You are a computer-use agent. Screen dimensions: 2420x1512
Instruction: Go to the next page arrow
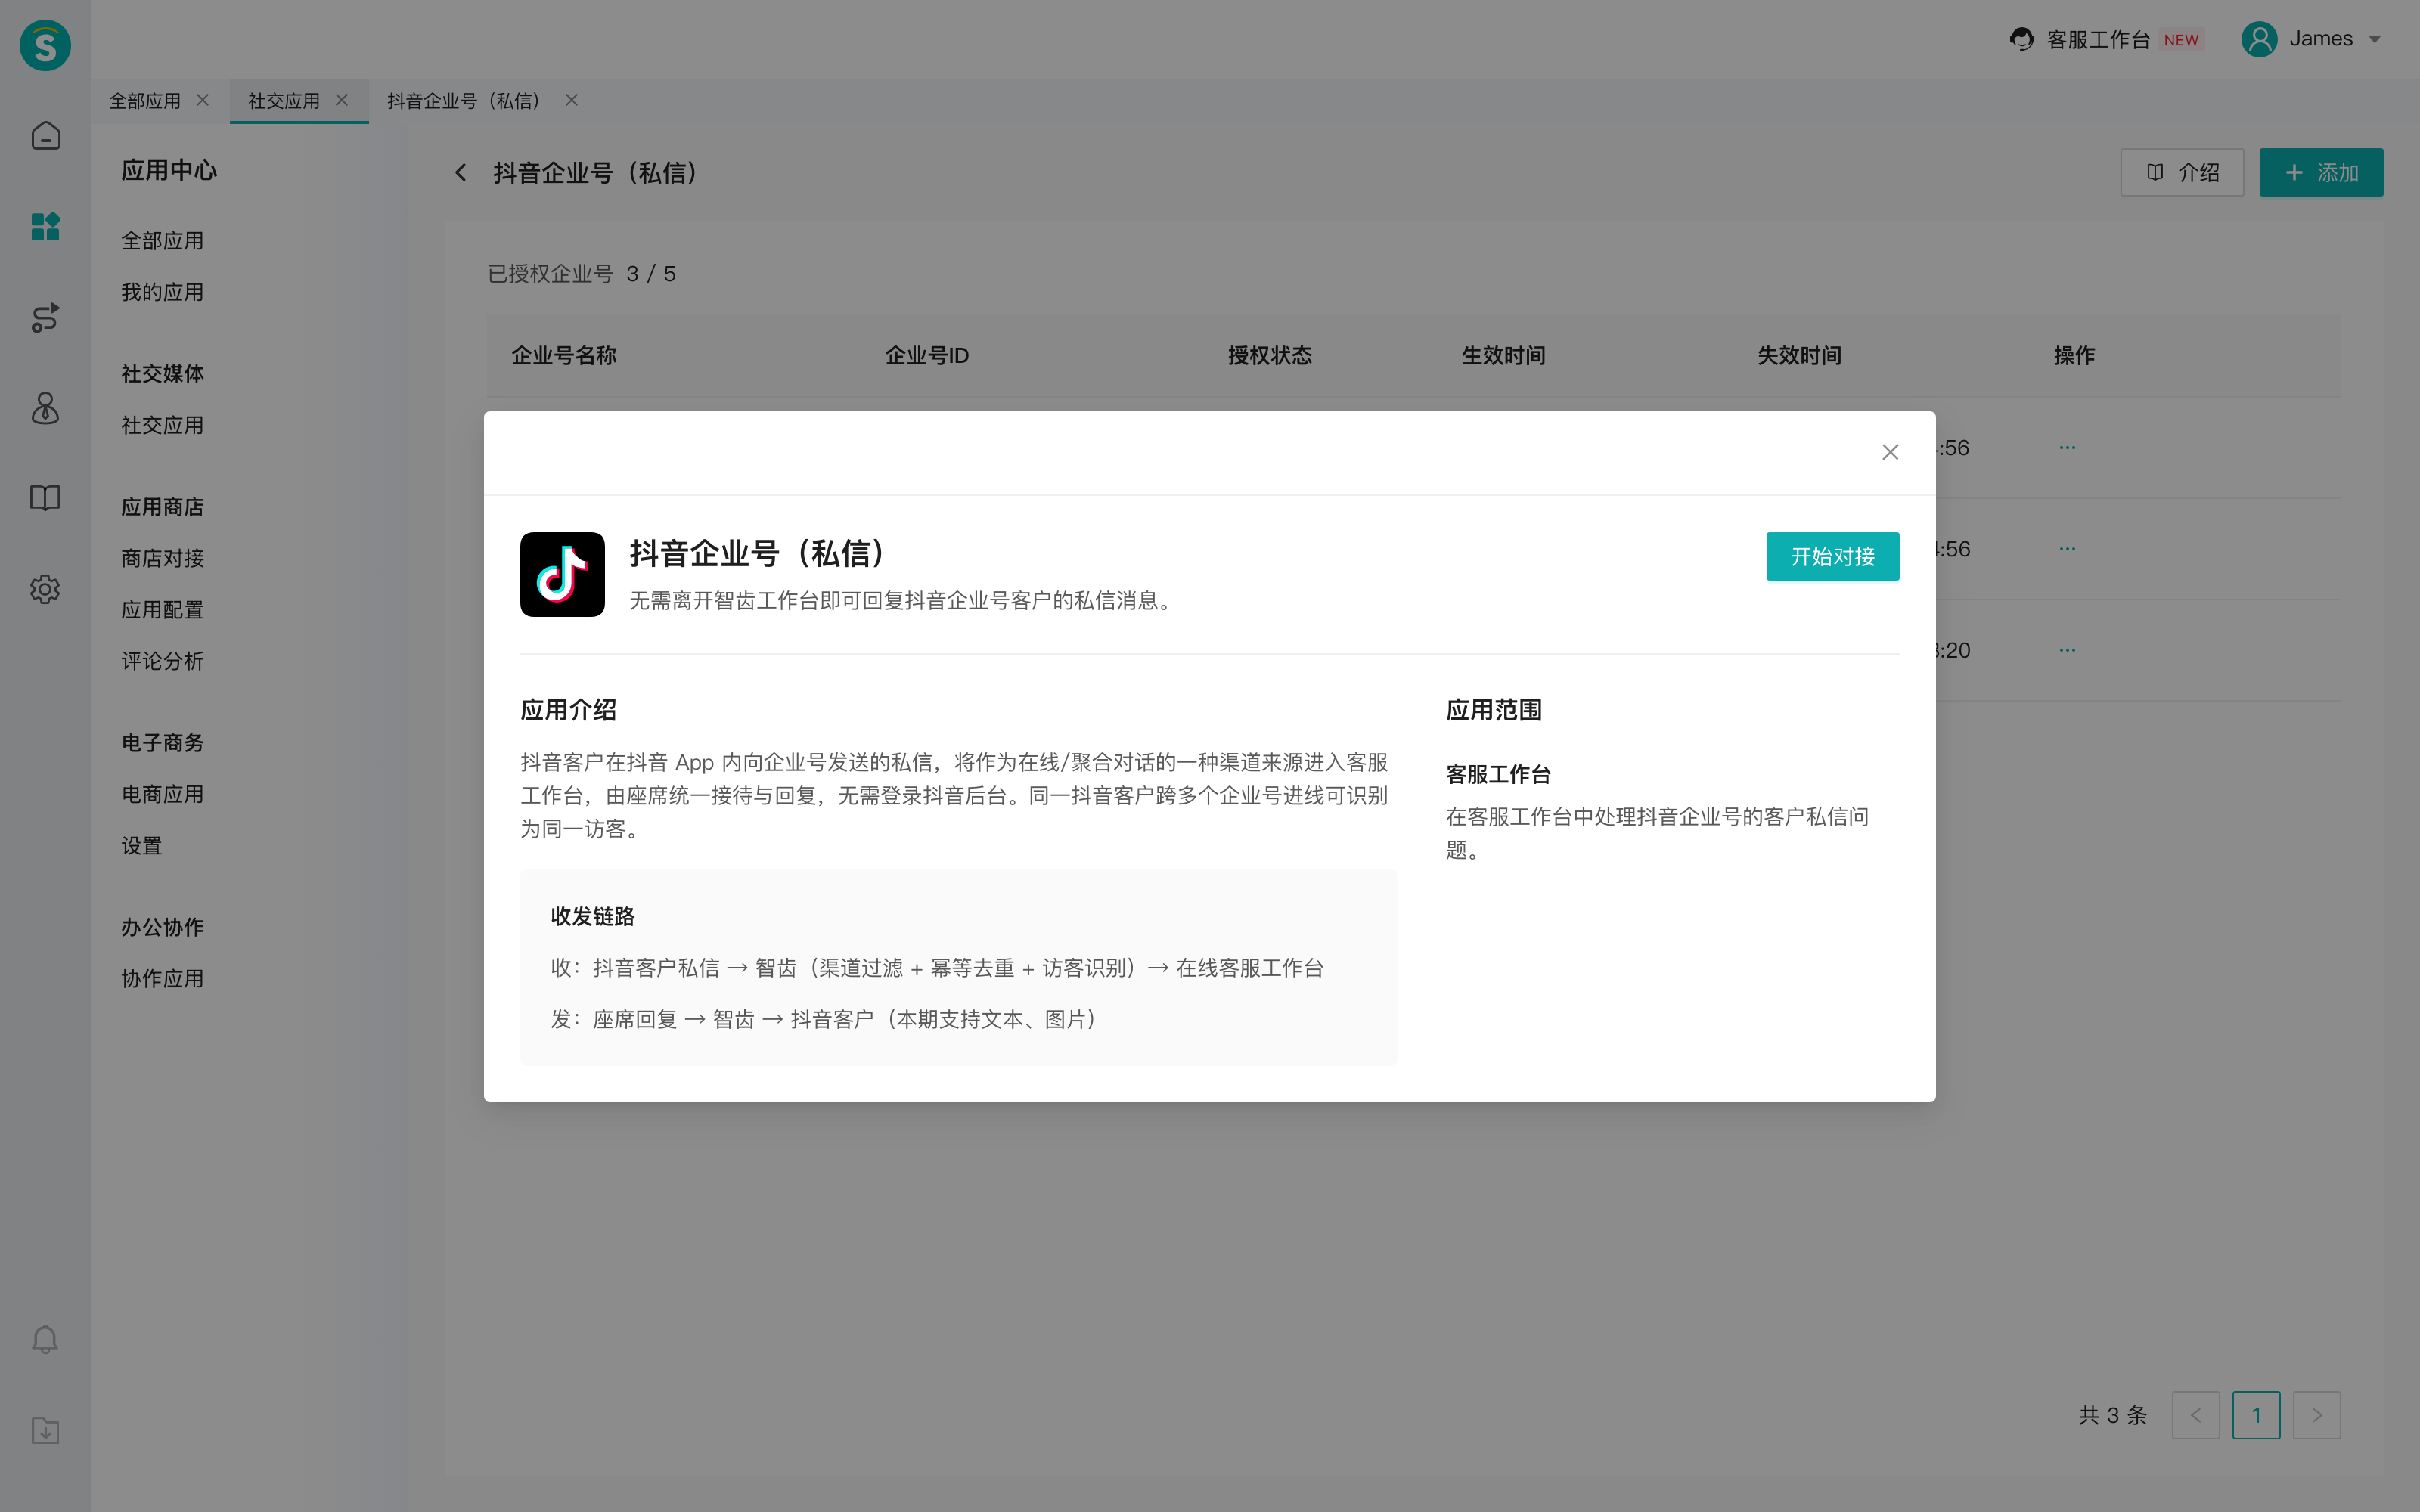[x=2316, y=1415]
